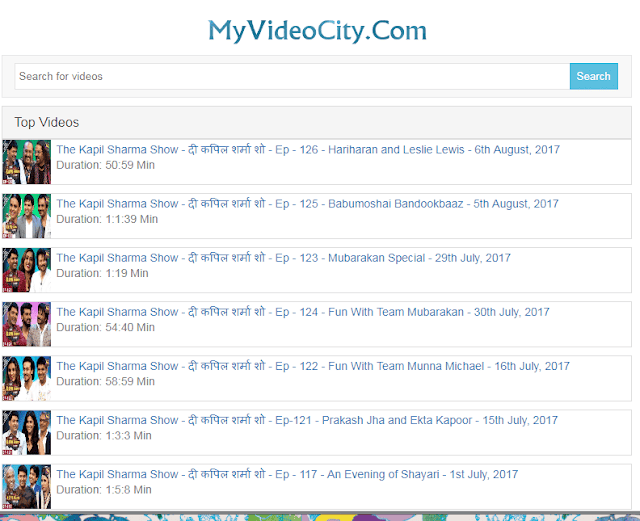Click the blue Search button
This screenshot has height=521, width=640.
tap(593, 76)
